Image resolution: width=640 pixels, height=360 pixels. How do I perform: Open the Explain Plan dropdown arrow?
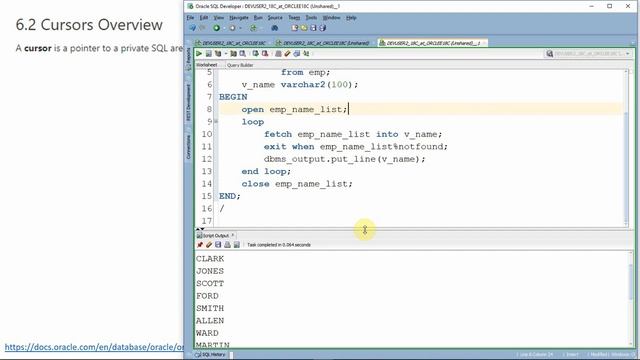226,53
